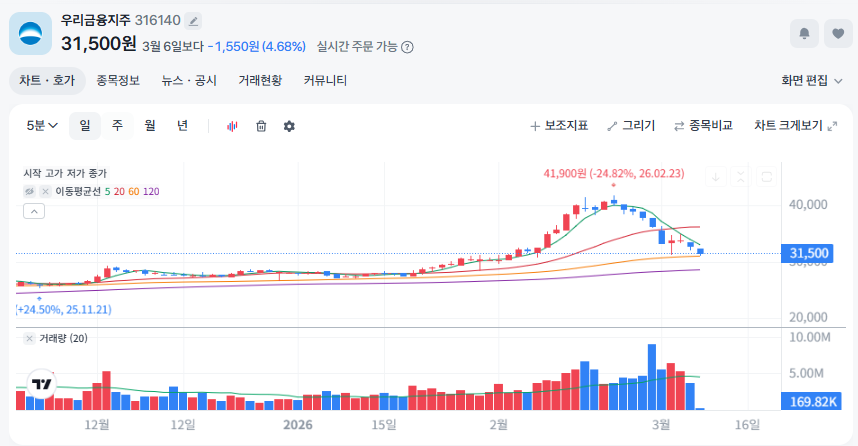Click the 60-day moving average orange label

(x=134, y=192)
